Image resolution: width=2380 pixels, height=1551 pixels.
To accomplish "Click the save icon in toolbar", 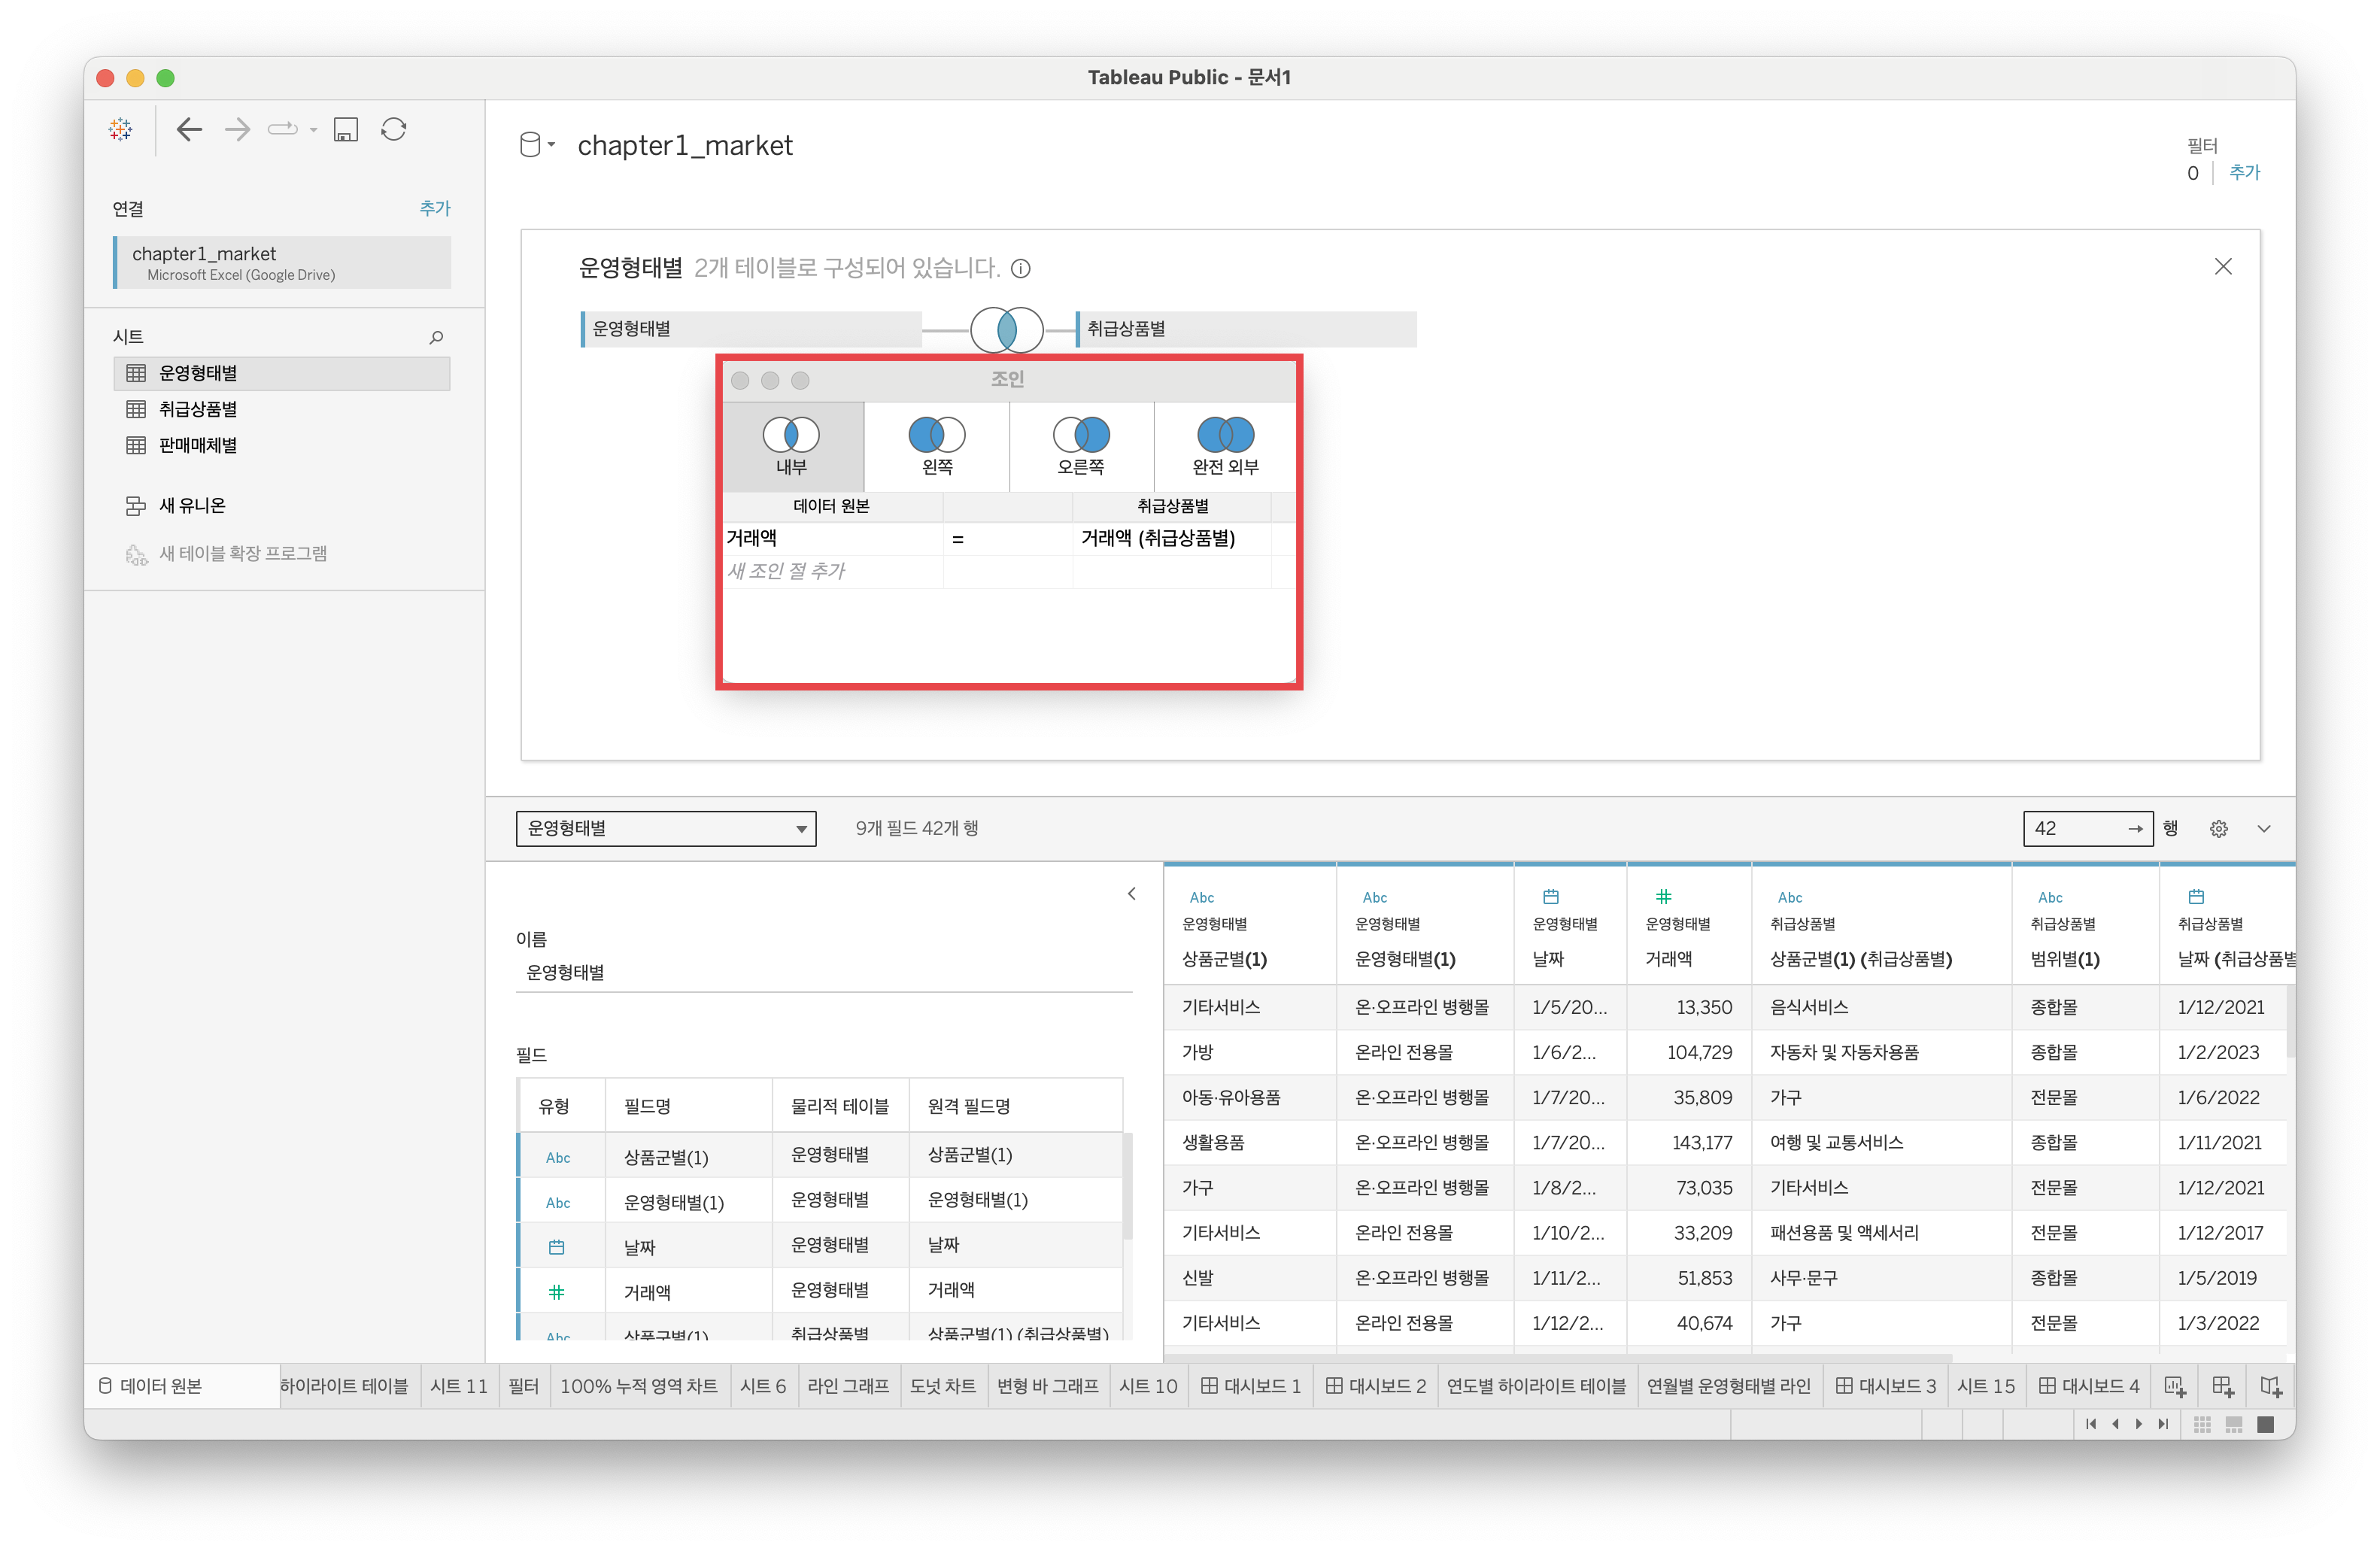I will point(346,129).
